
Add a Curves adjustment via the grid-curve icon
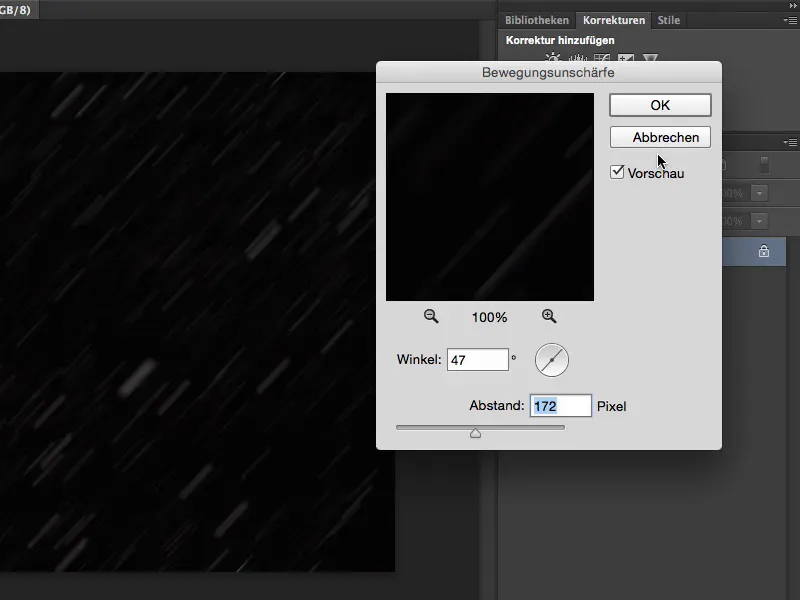pyautogui.click(x=602, y=58)
